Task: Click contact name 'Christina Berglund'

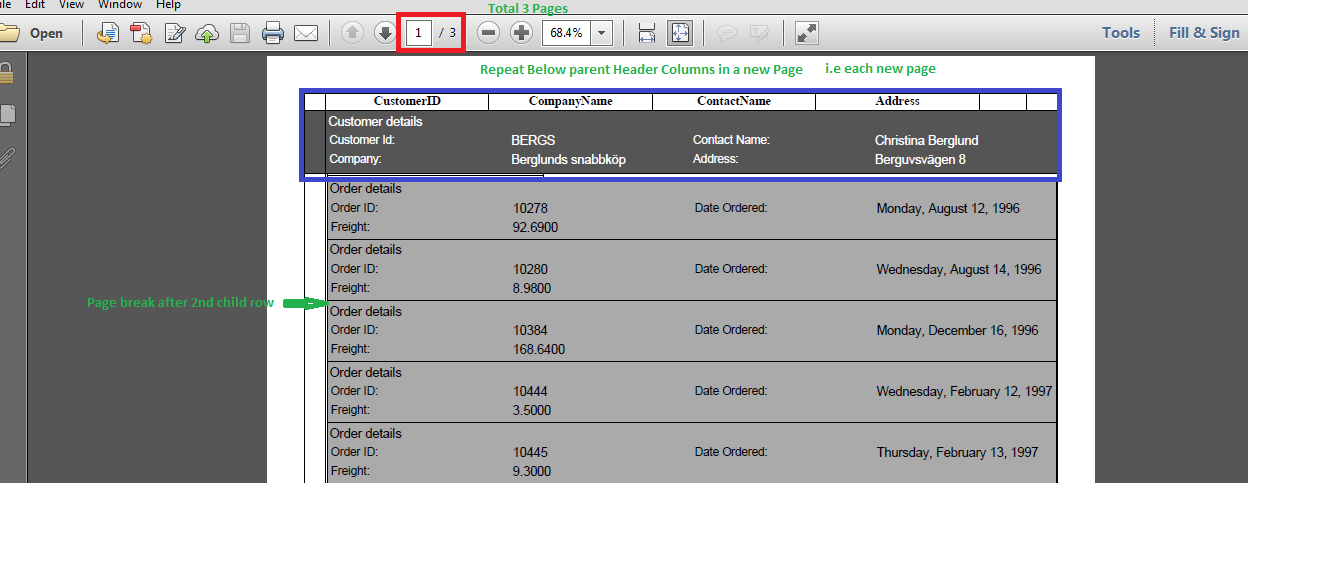Action: [x=926, y=141]
